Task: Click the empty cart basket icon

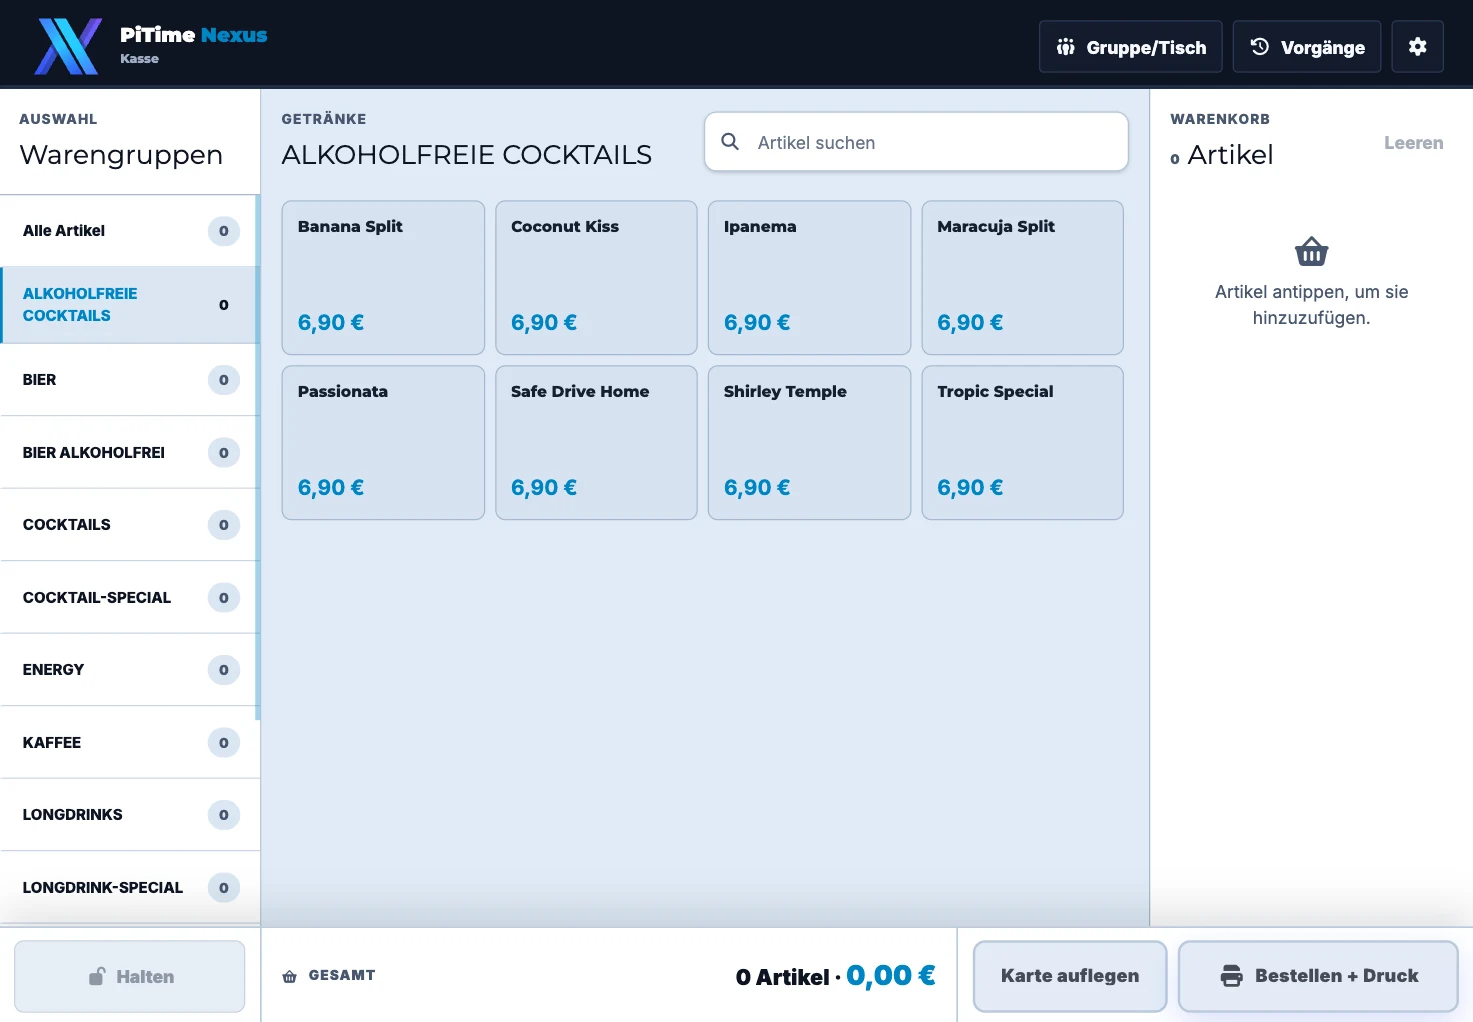Action: click(1311, 251)
